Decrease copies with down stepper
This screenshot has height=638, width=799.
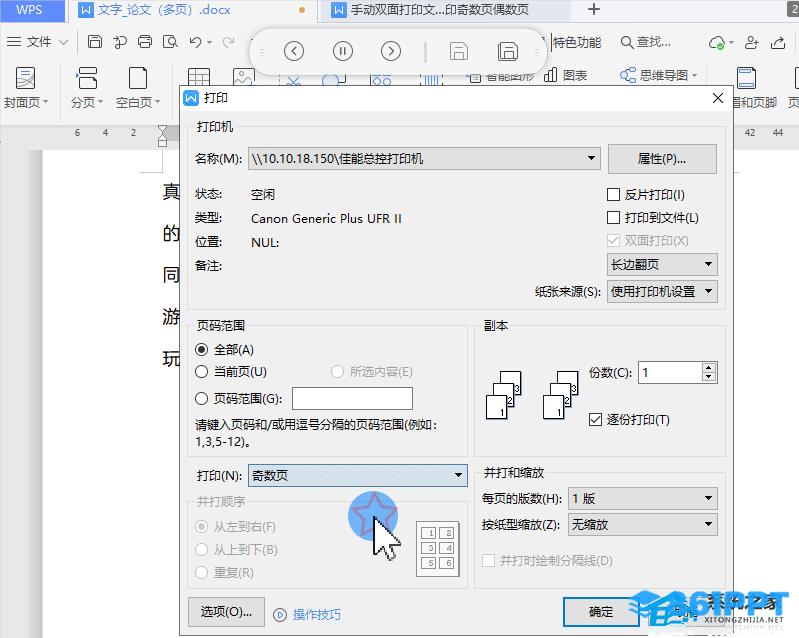[709, 378]
